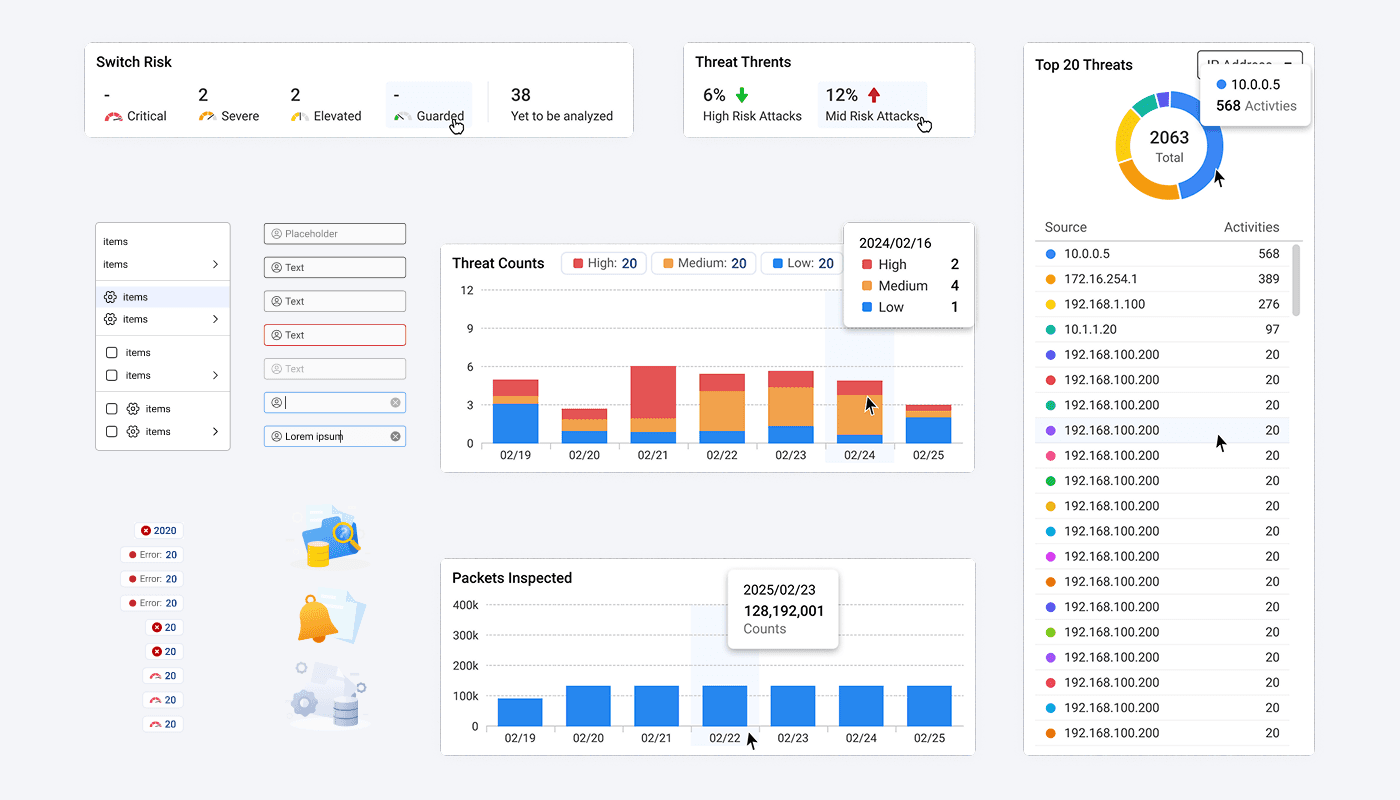
Task: Click the orange Severe gauge icon
Action: click(207, 117)
